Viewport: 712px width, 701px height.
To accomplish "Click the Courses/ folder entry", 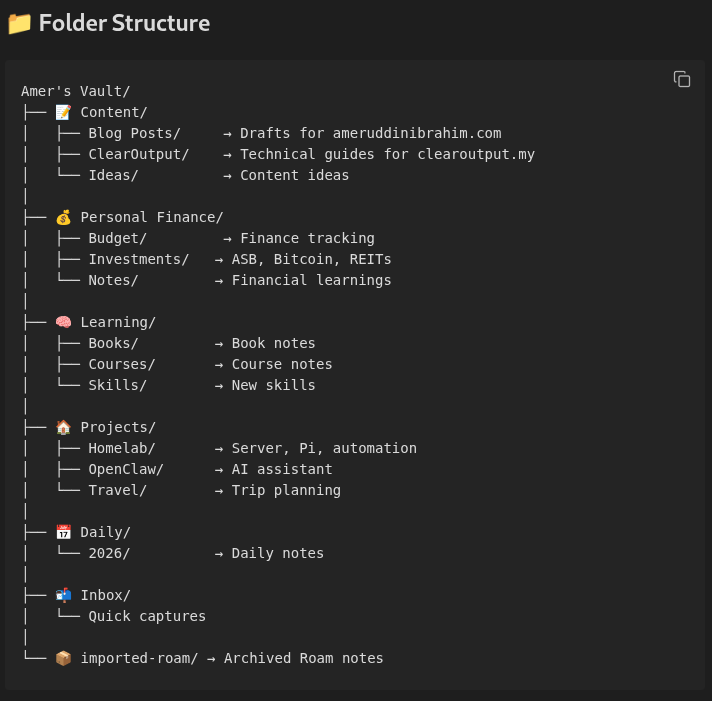I will click(122, 364).
